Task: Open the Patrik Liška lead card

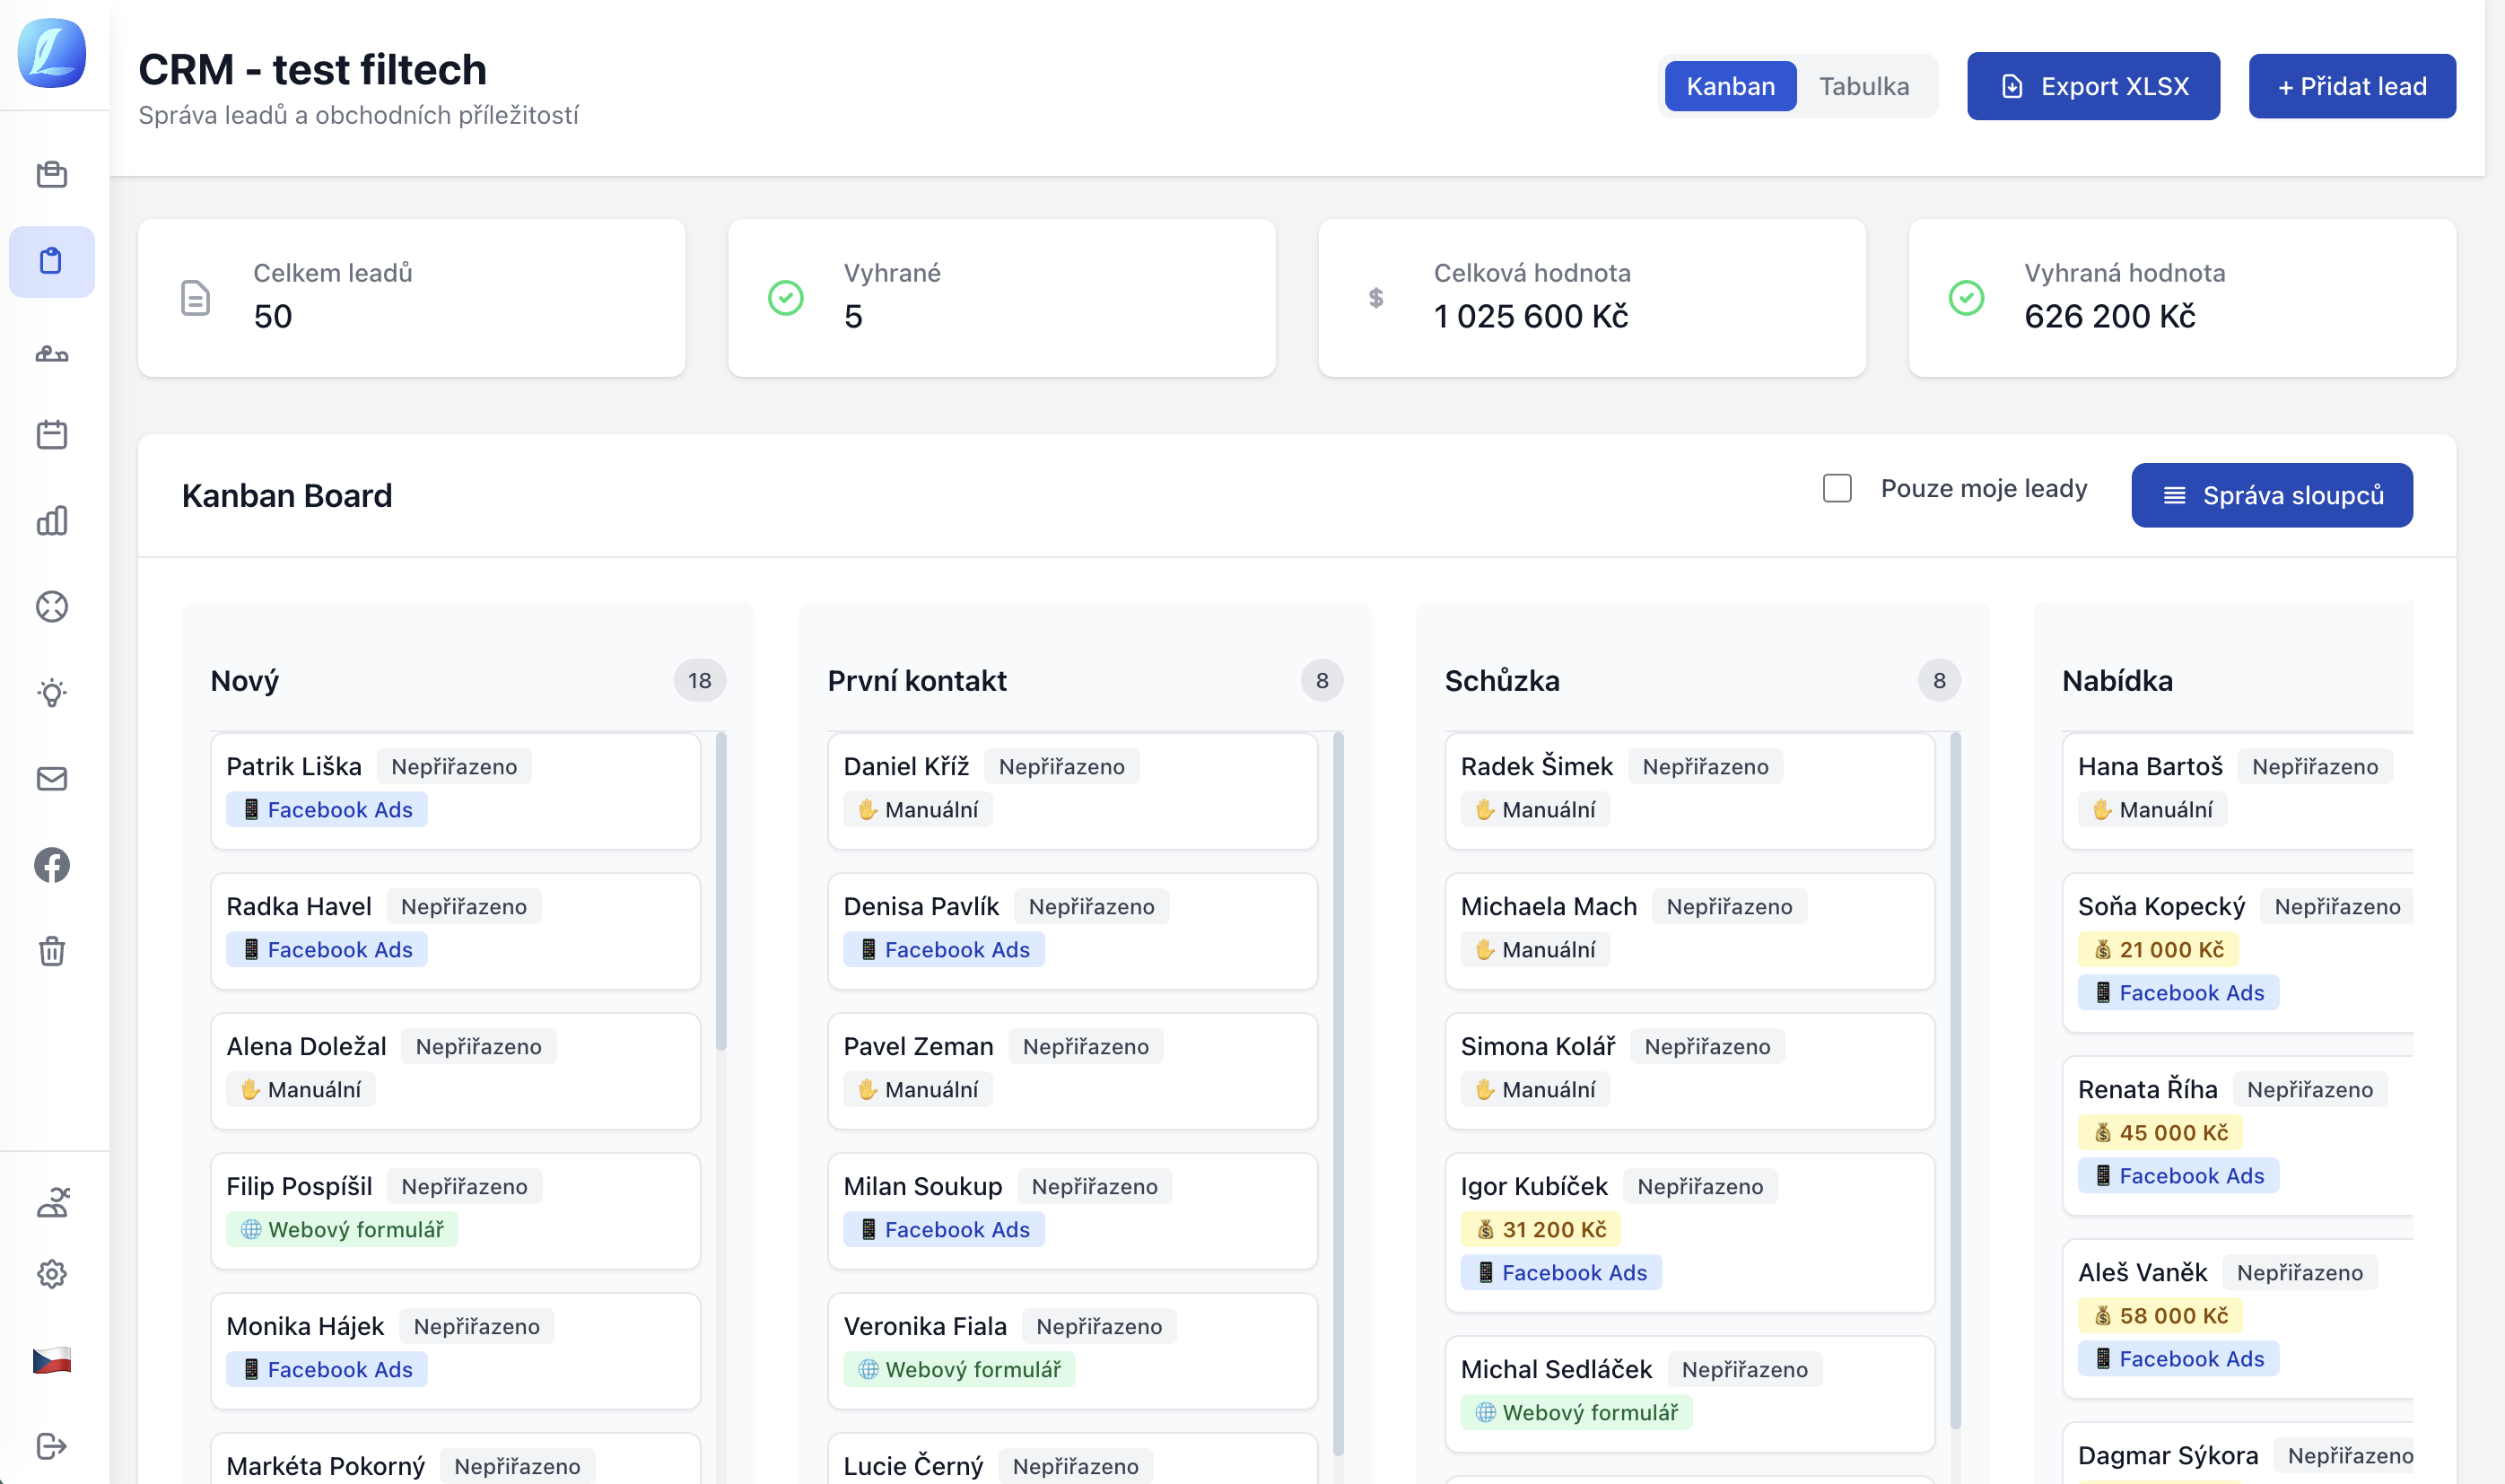Action: (455, 791)
